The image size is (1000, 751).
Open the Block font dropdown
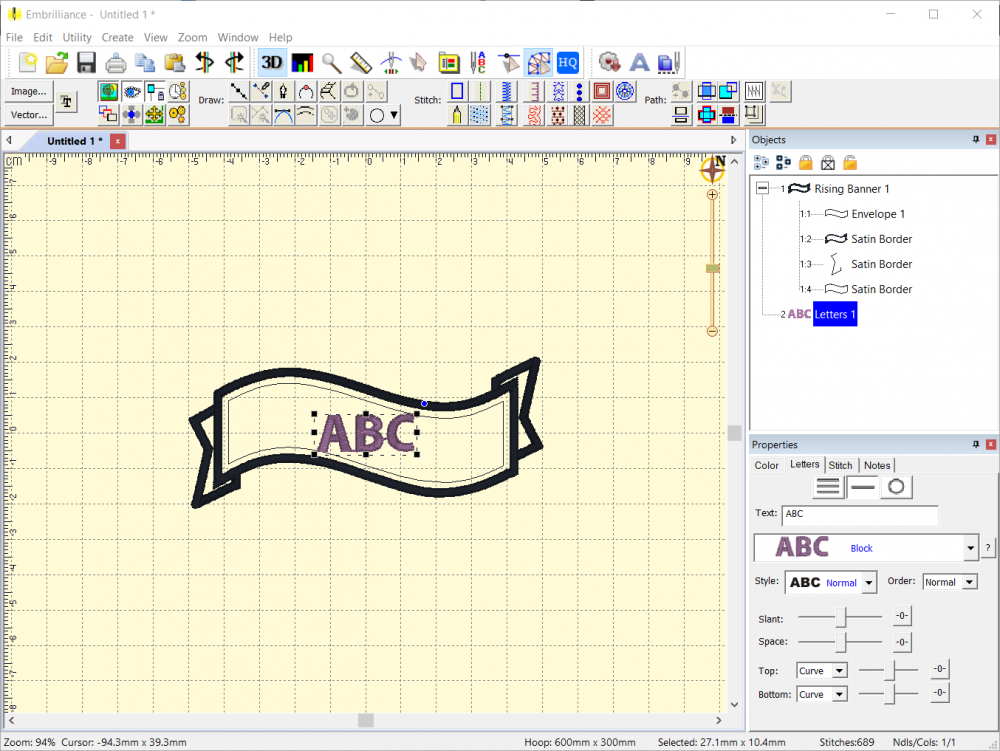click(969, 547)
